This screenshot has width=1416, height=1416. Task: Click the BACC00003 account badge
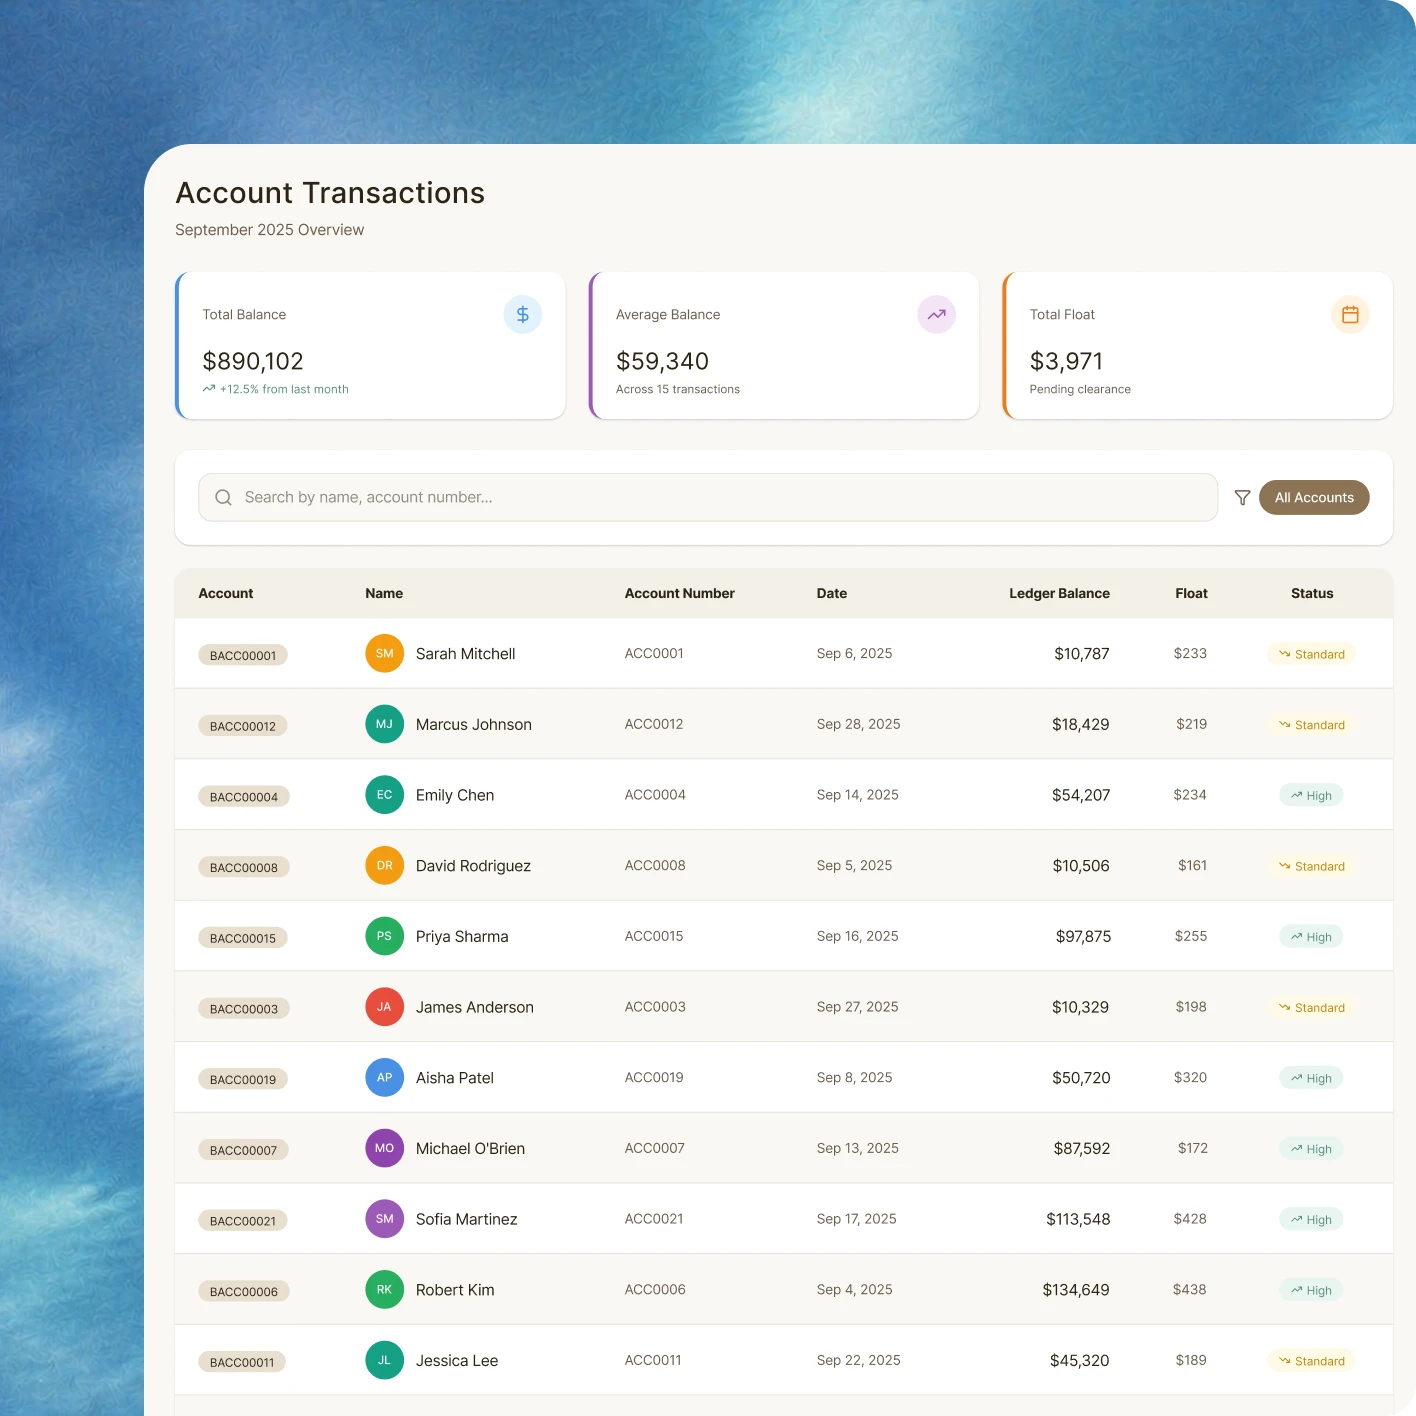(x=244, y=1009)
